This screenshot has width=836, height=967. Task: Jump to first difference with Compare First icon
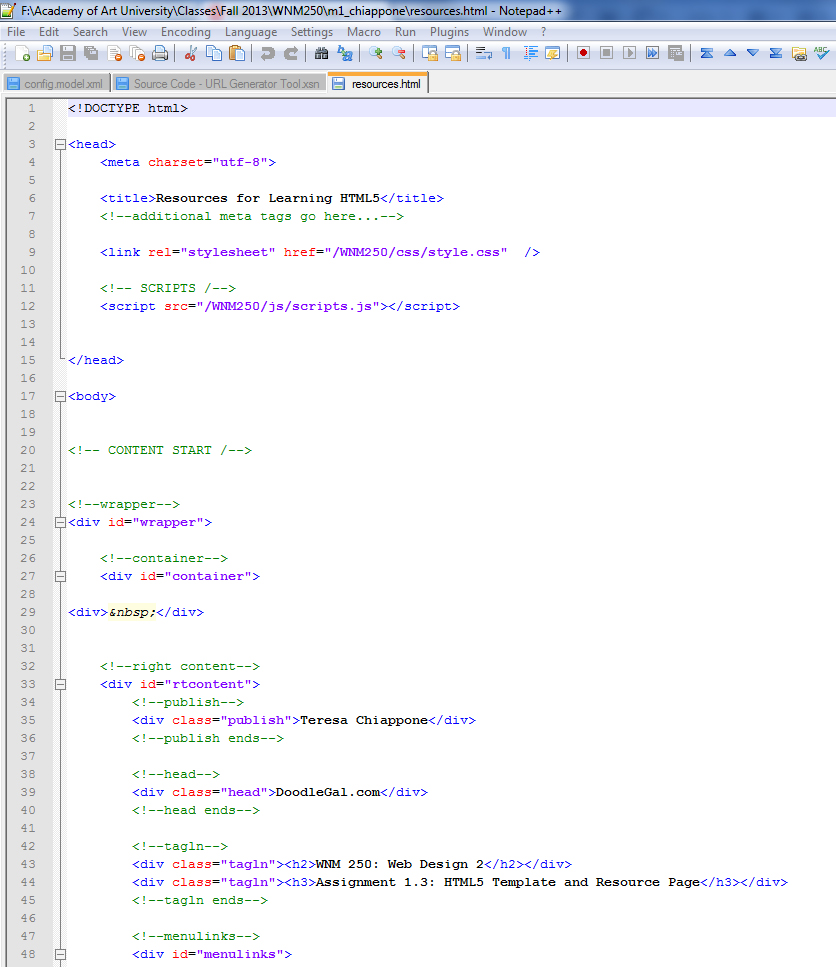[x=707, y=54]
